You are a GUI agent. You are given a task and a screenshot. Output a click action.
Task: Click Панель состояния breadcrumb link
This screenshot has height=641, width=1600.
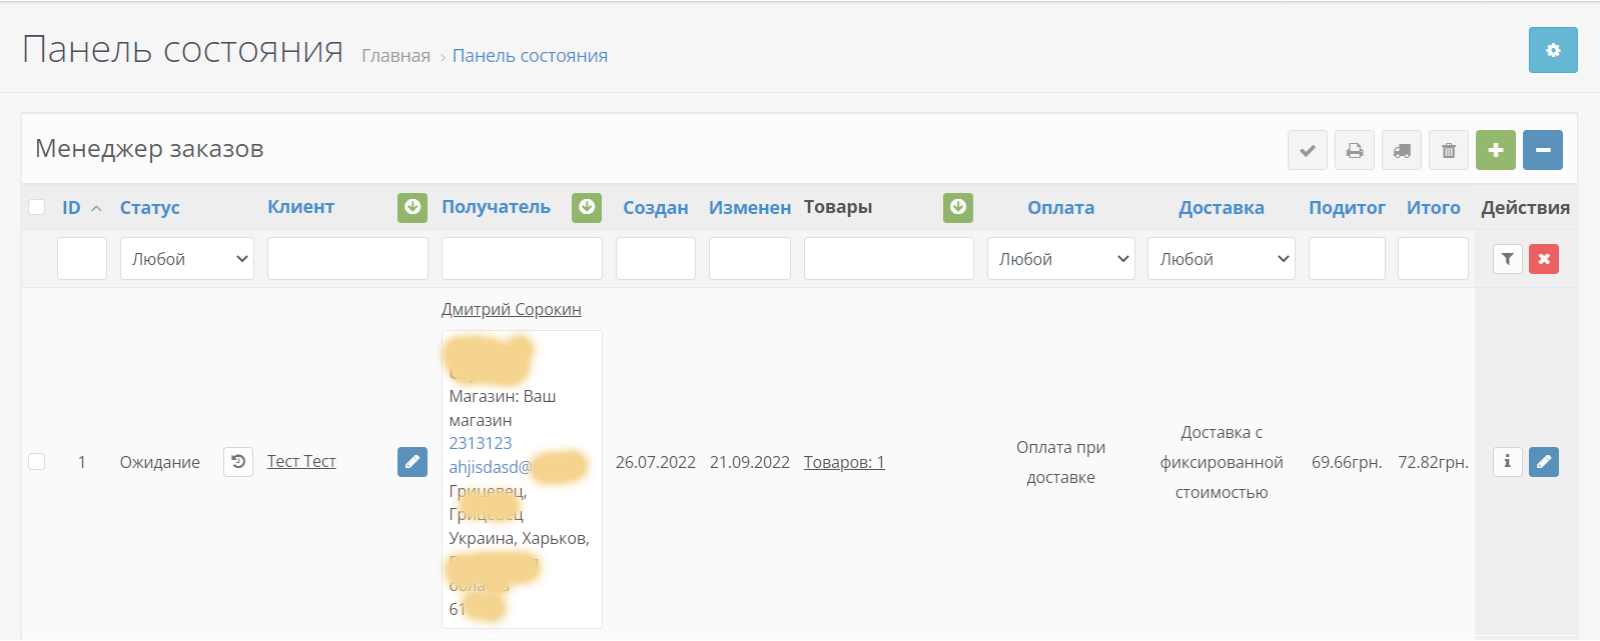coord(530,56)
